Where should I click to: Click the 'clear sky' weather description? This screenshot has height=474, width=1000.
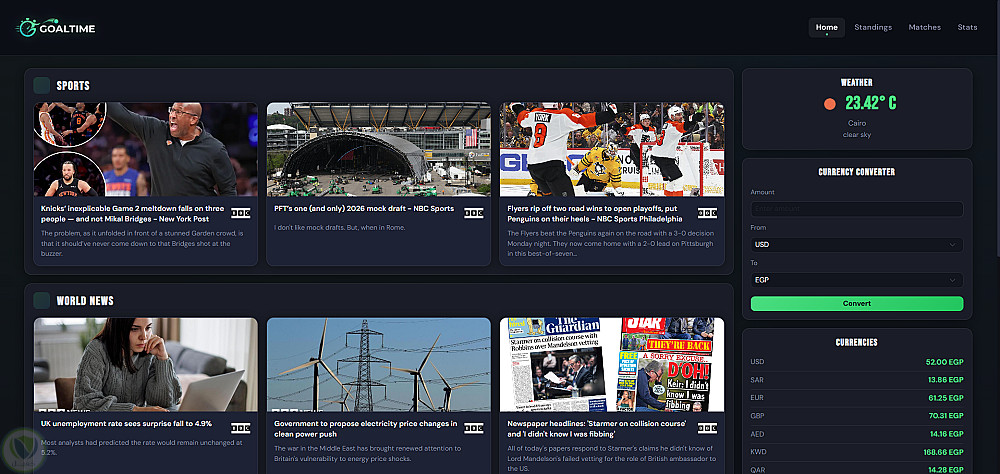point(857,135)
